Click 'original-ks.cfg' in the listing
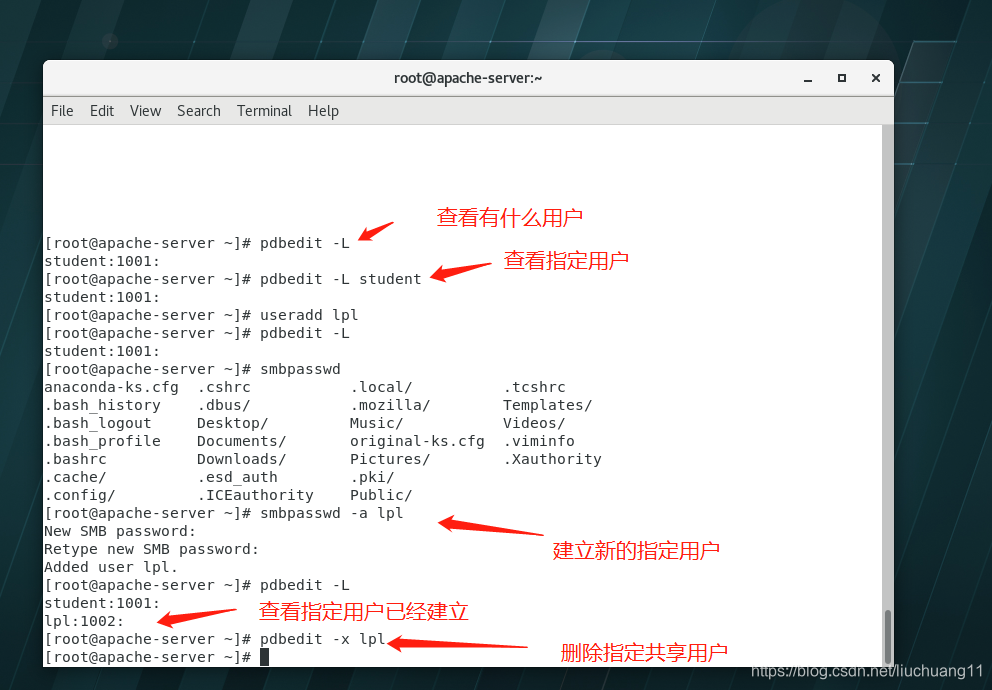 coord(418,441)
